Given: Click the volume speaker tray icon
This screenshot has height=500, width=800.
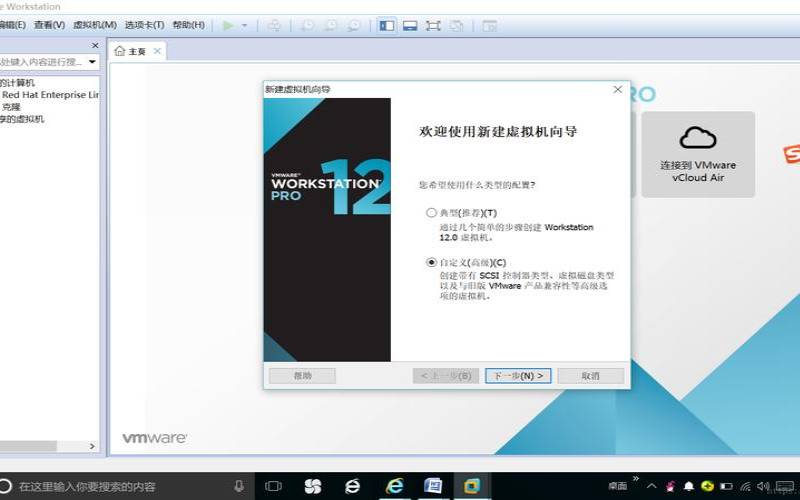Looking at the screenshot, I should [763, 486].
